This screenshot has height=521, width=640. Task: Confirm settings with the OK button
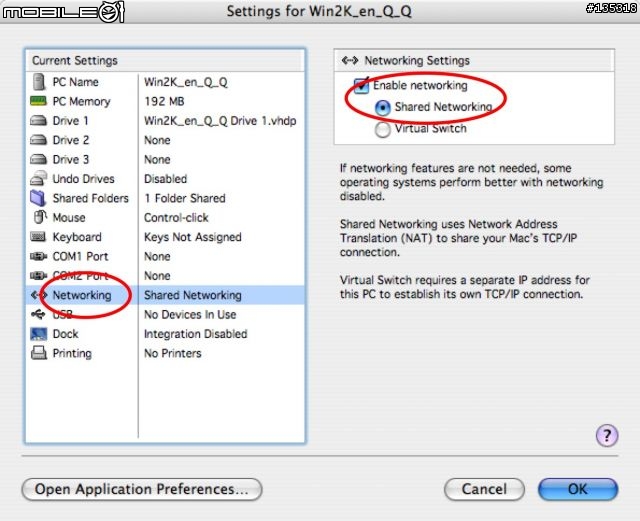coord(578,489)
